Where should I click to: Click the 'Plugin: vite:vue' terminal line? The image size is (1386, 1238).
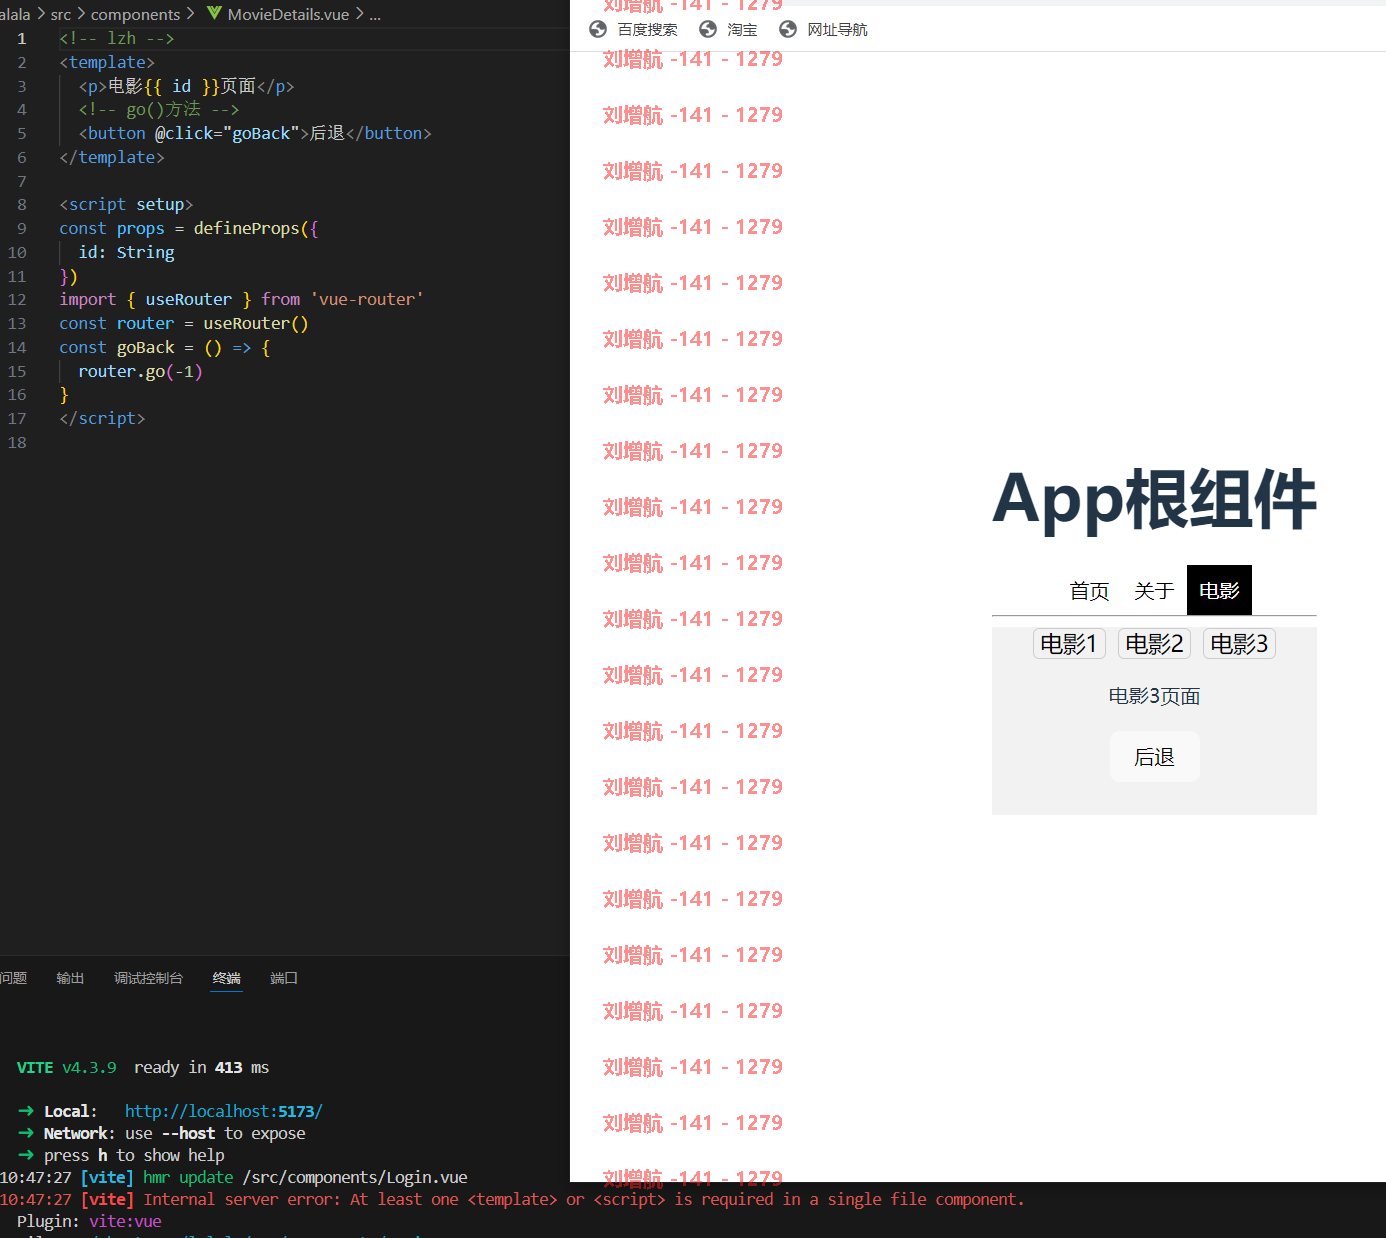click(x=89, y=1221)
